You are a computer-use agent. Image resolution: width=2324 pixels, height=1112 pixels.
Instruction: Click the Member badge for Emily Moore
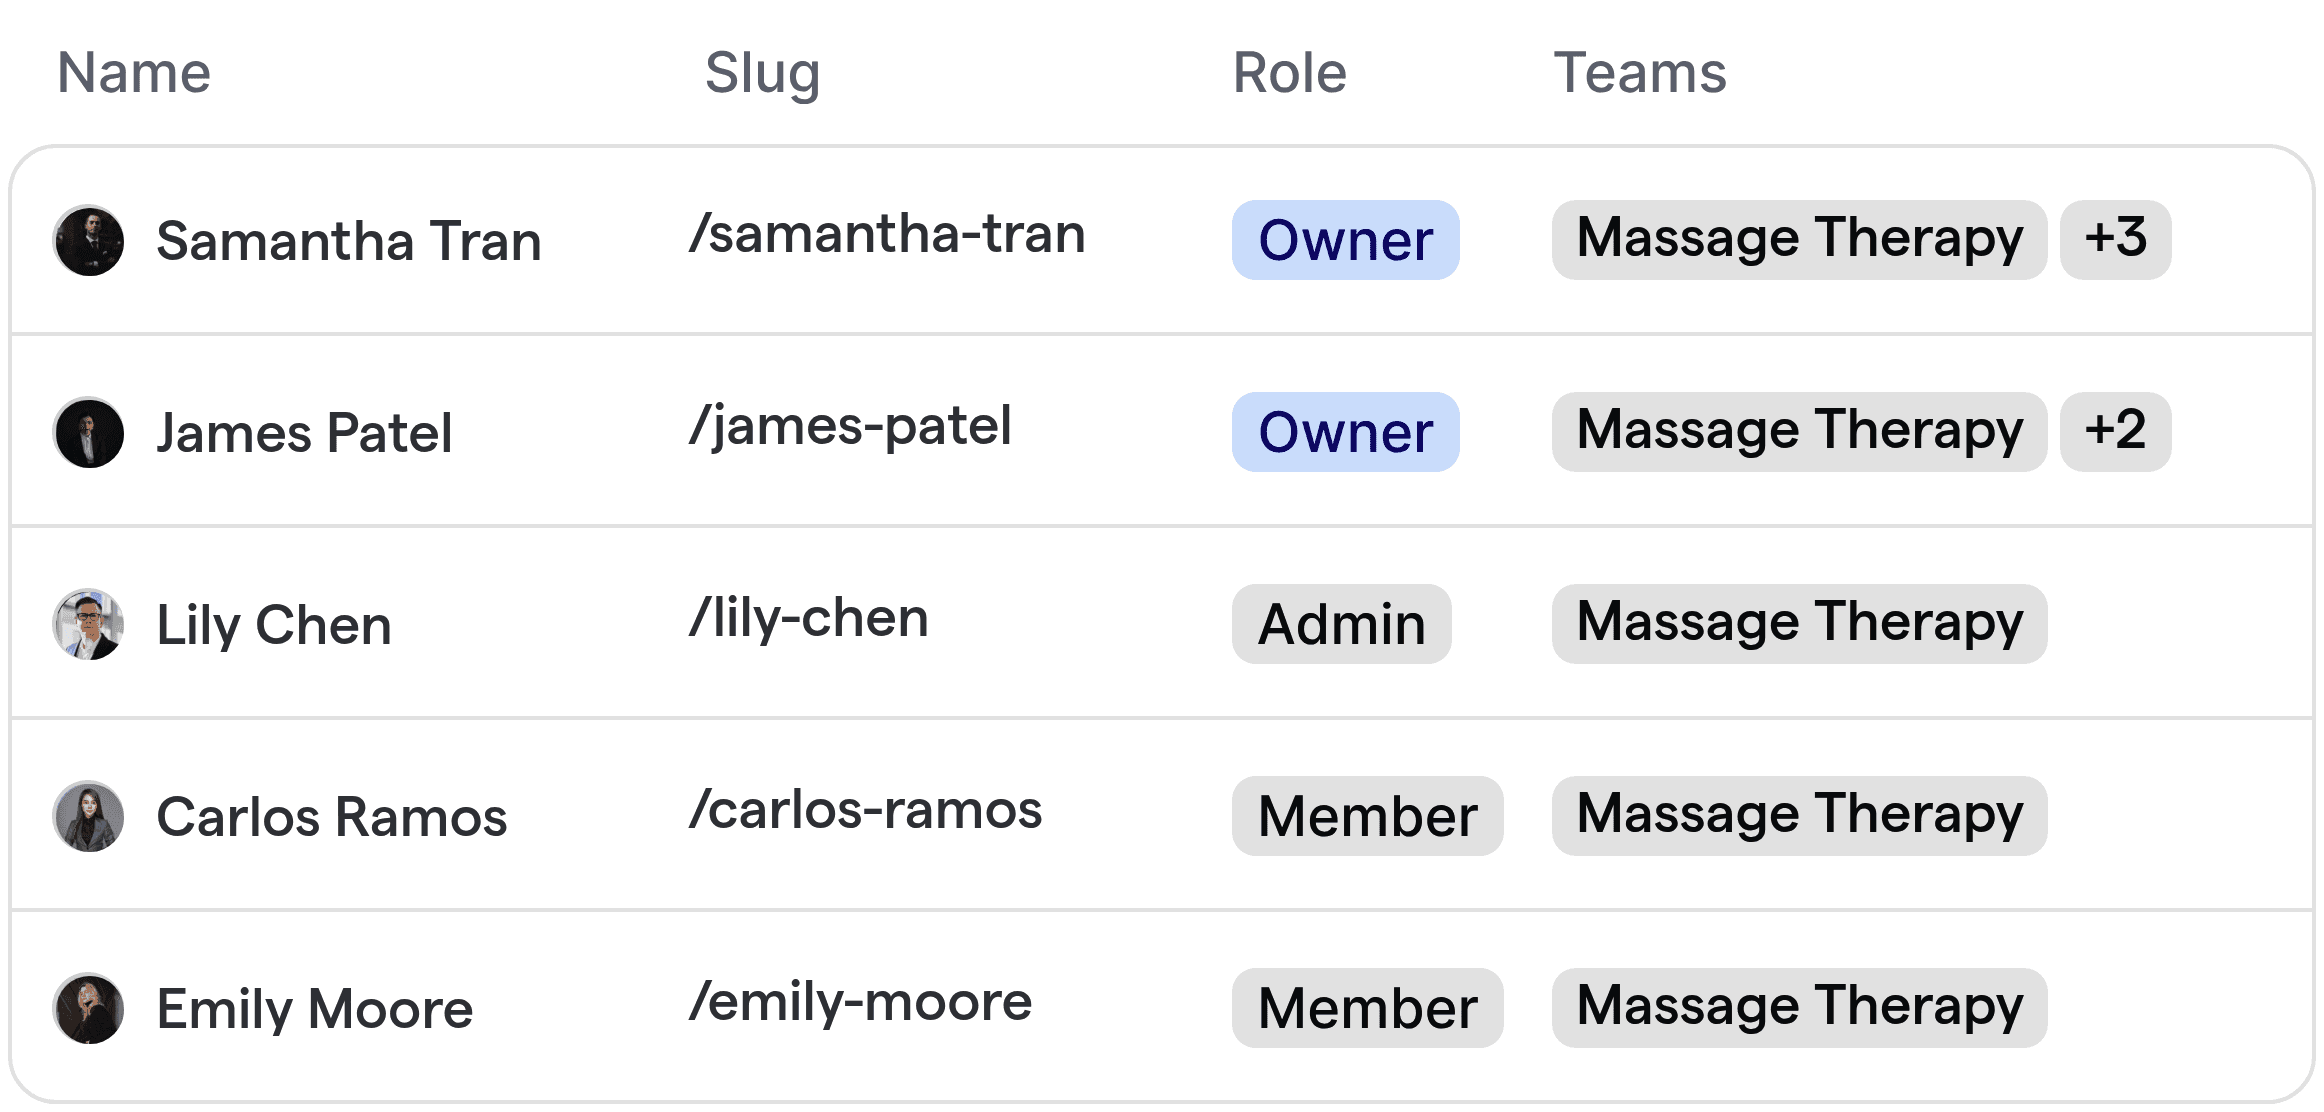click(x=1367, y=1008)
